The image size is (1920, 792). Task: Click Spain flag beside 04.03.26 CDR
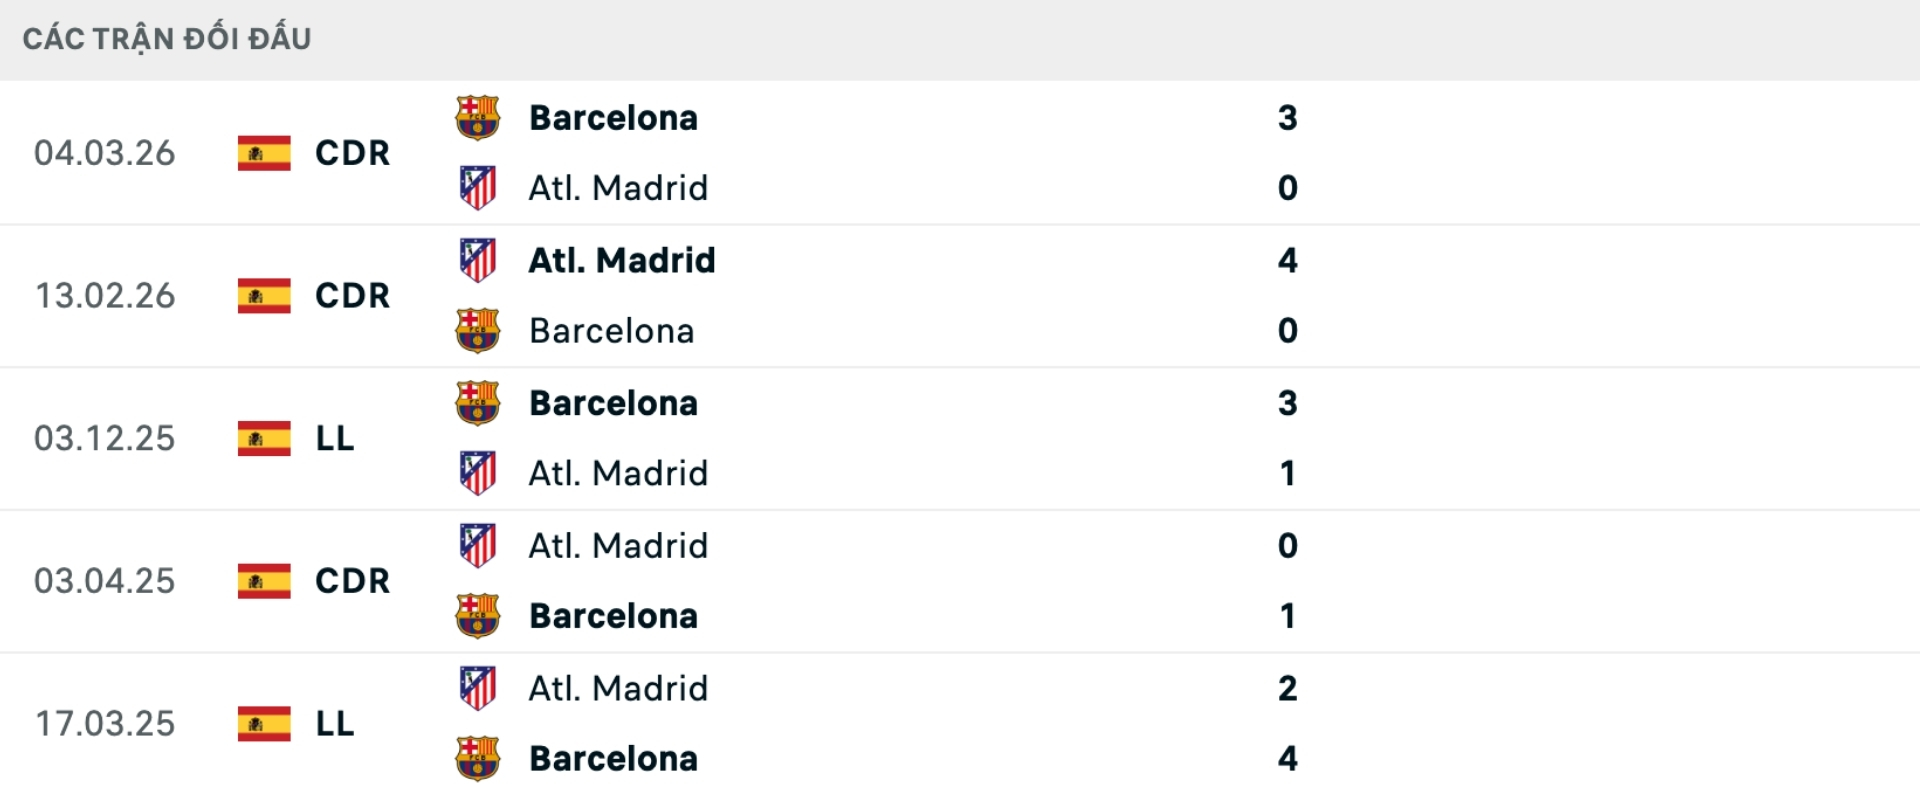tap(264, 153)
